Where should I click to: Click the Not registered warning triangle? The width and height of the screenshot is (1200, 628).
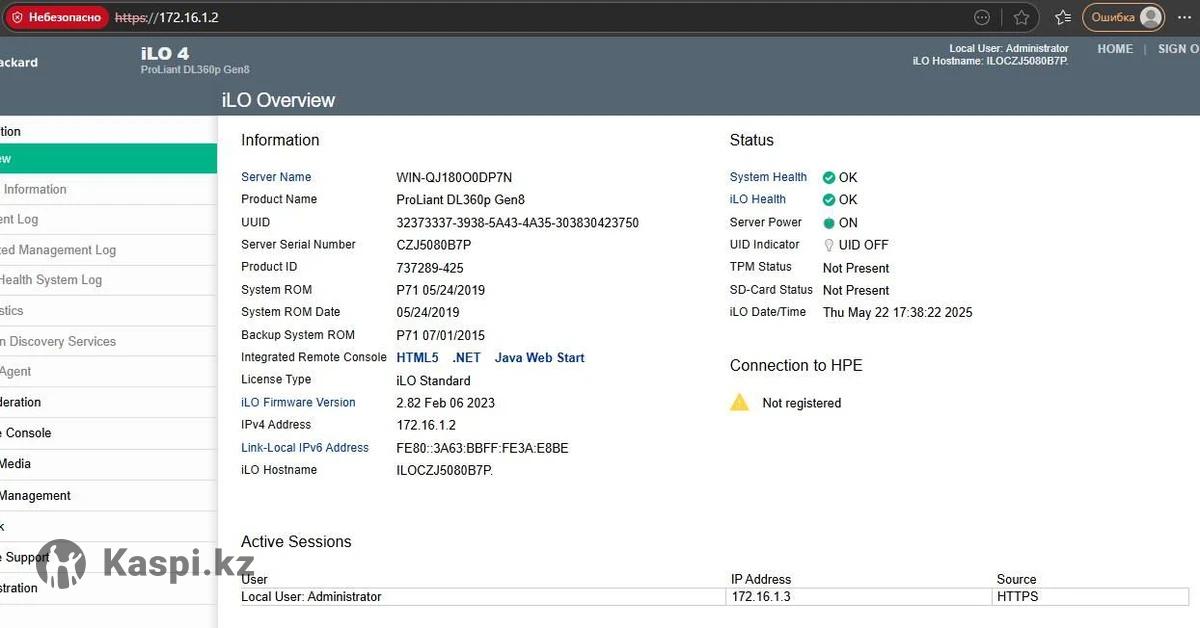click(739, 402)
